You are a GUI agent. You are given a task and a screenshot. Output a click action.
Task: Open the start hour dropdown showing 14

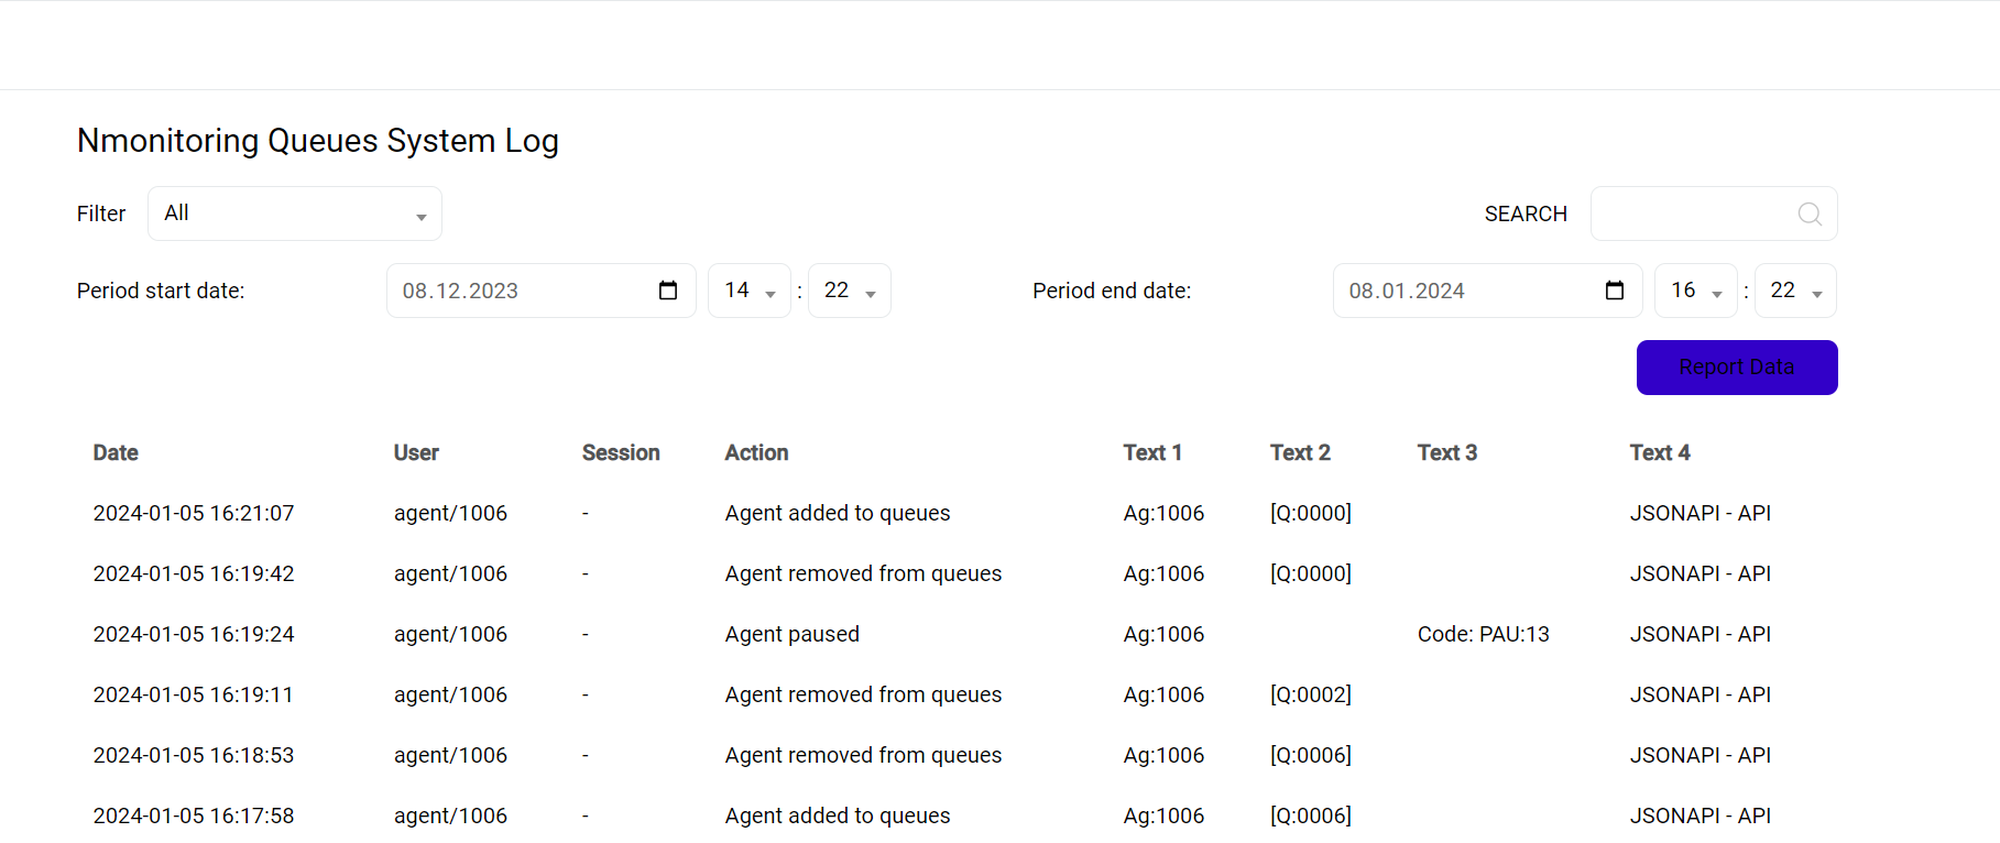749,291
